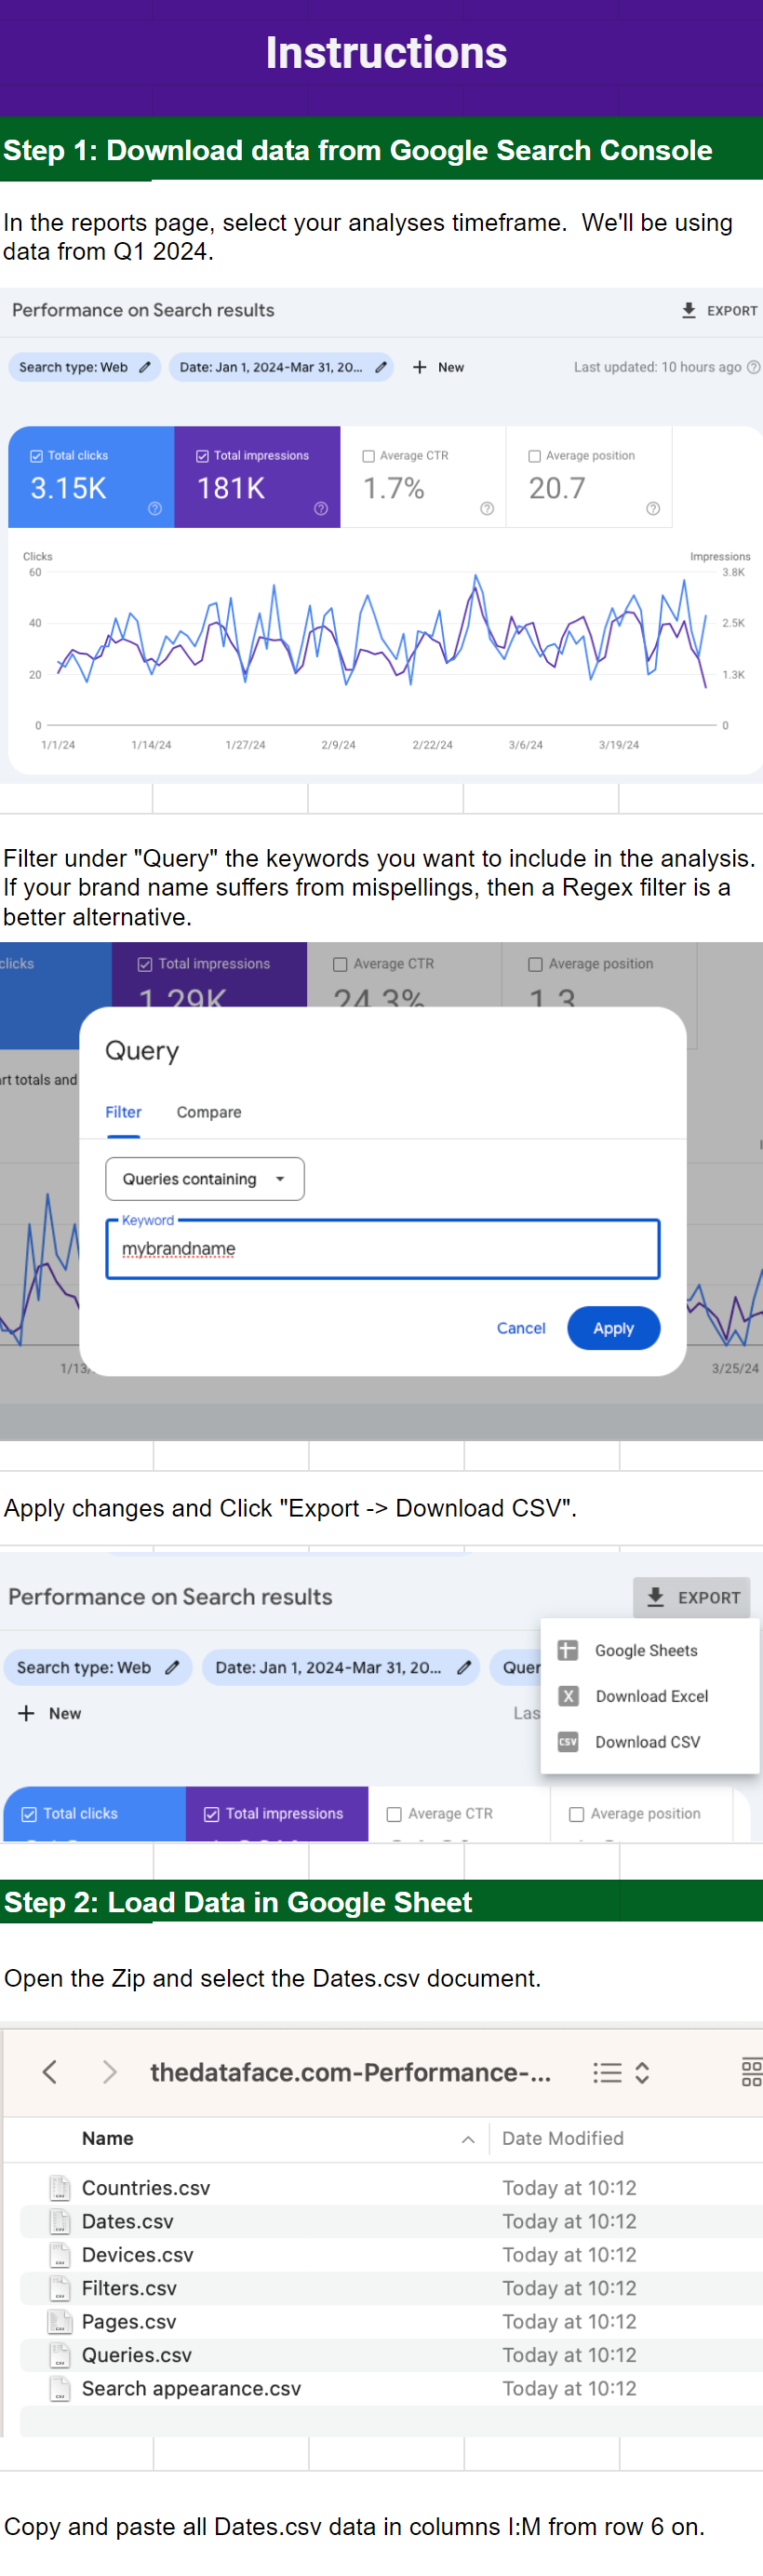Viewport: 763px width, 2576px height.
Task: Click Cancel in Query dialog
Action: click(521, 1328)
